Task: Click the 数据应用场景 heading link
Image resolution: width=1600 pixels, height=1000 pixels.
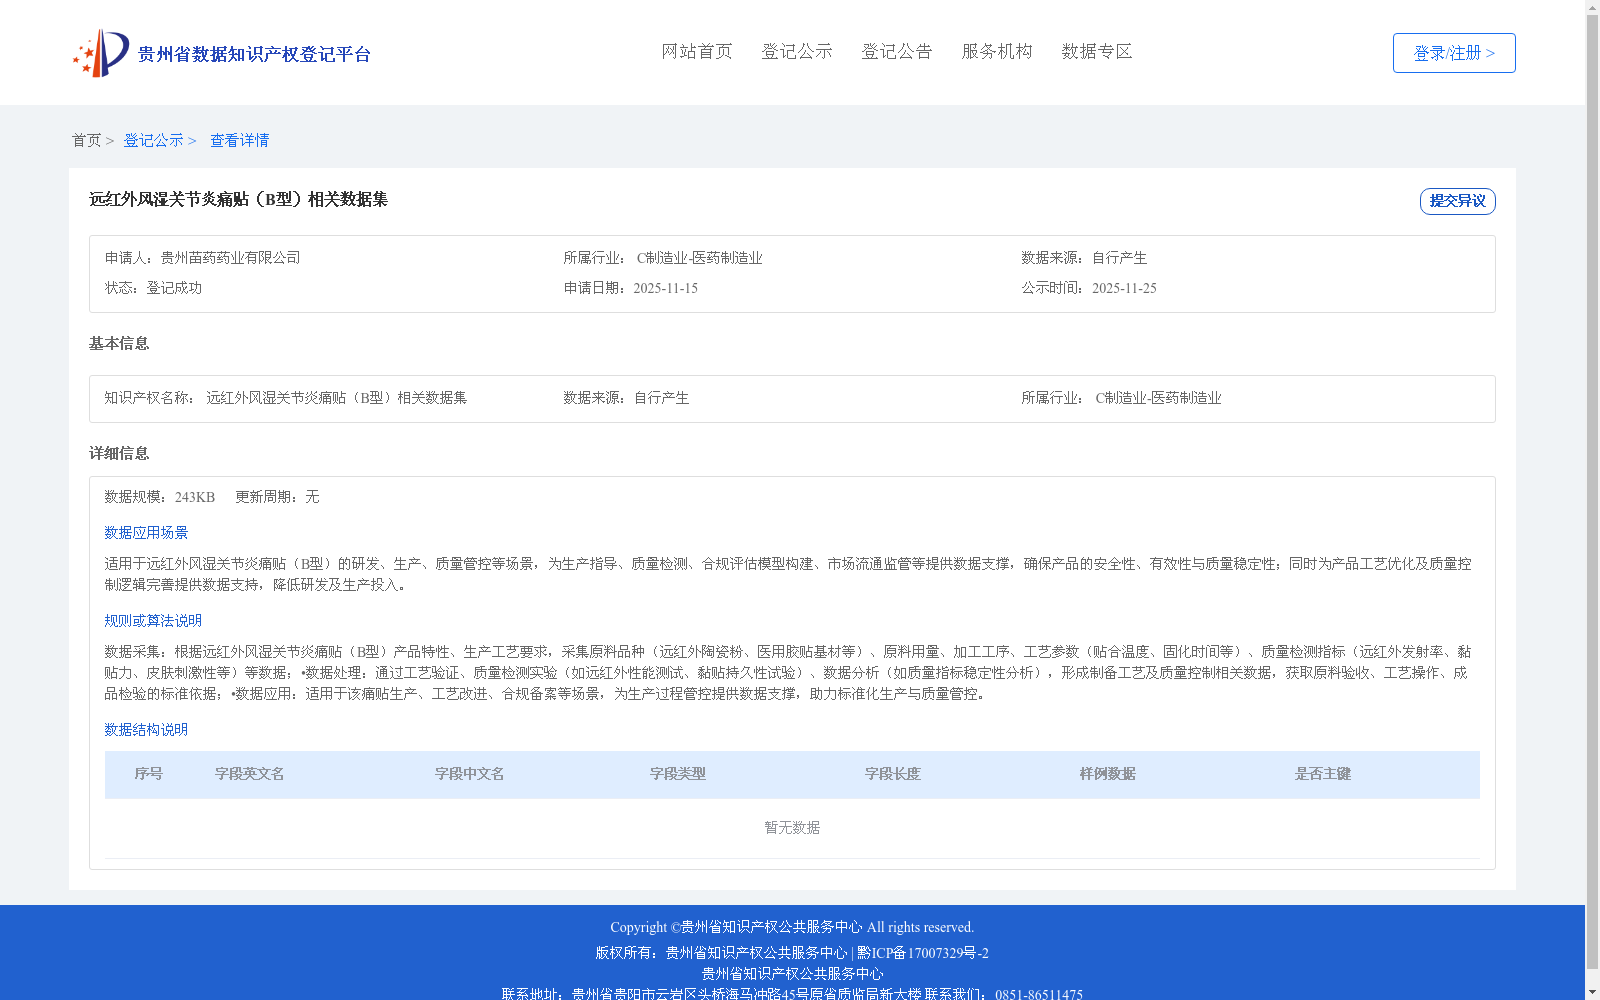Action: (x=145, y=532)
